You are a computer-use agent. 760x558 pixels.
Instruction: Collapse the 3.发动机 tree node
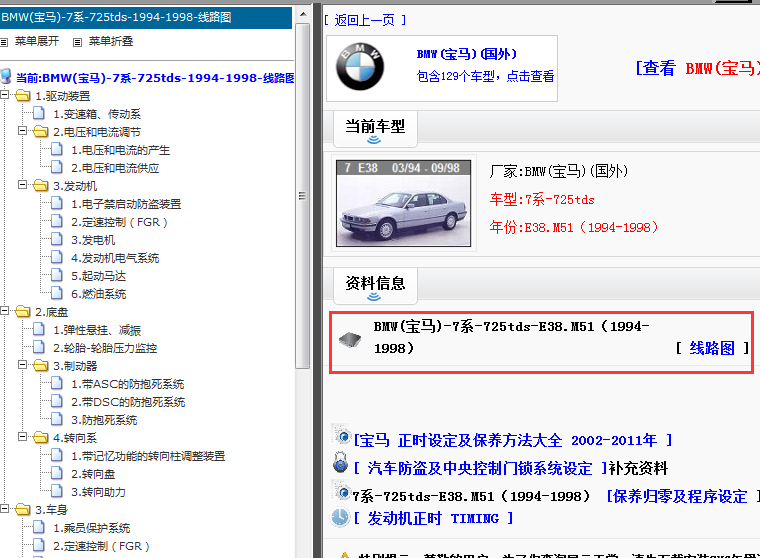click(22, 185)
